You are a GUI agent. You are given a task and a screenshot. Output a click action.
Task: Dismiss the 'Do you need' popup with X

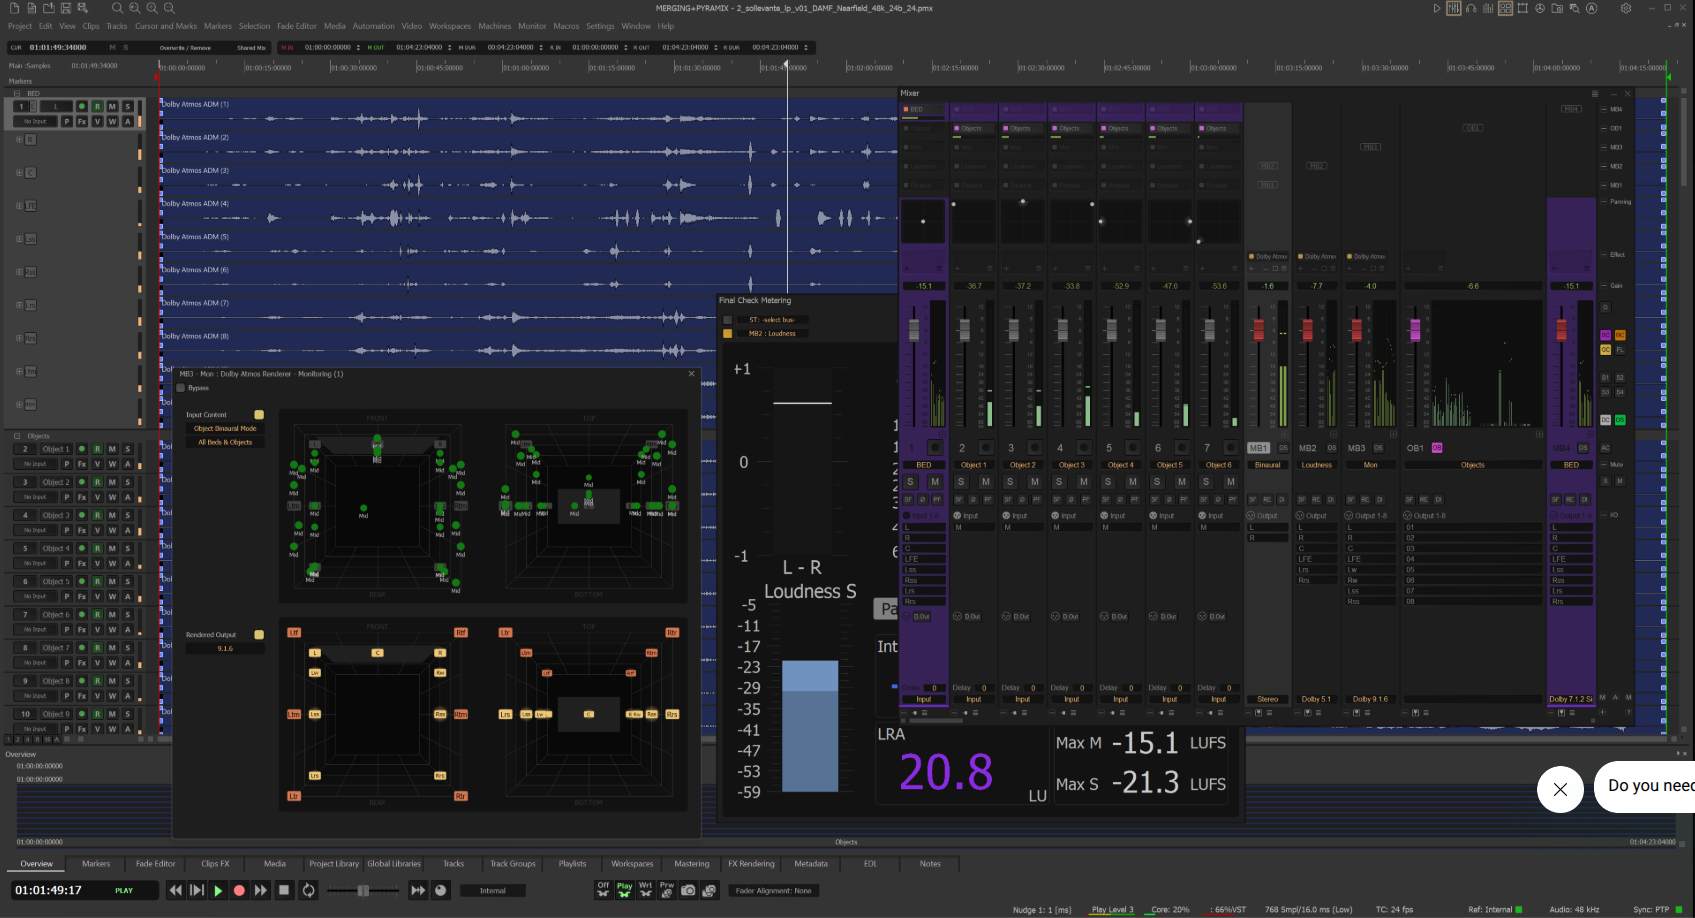coord(1560,790)
